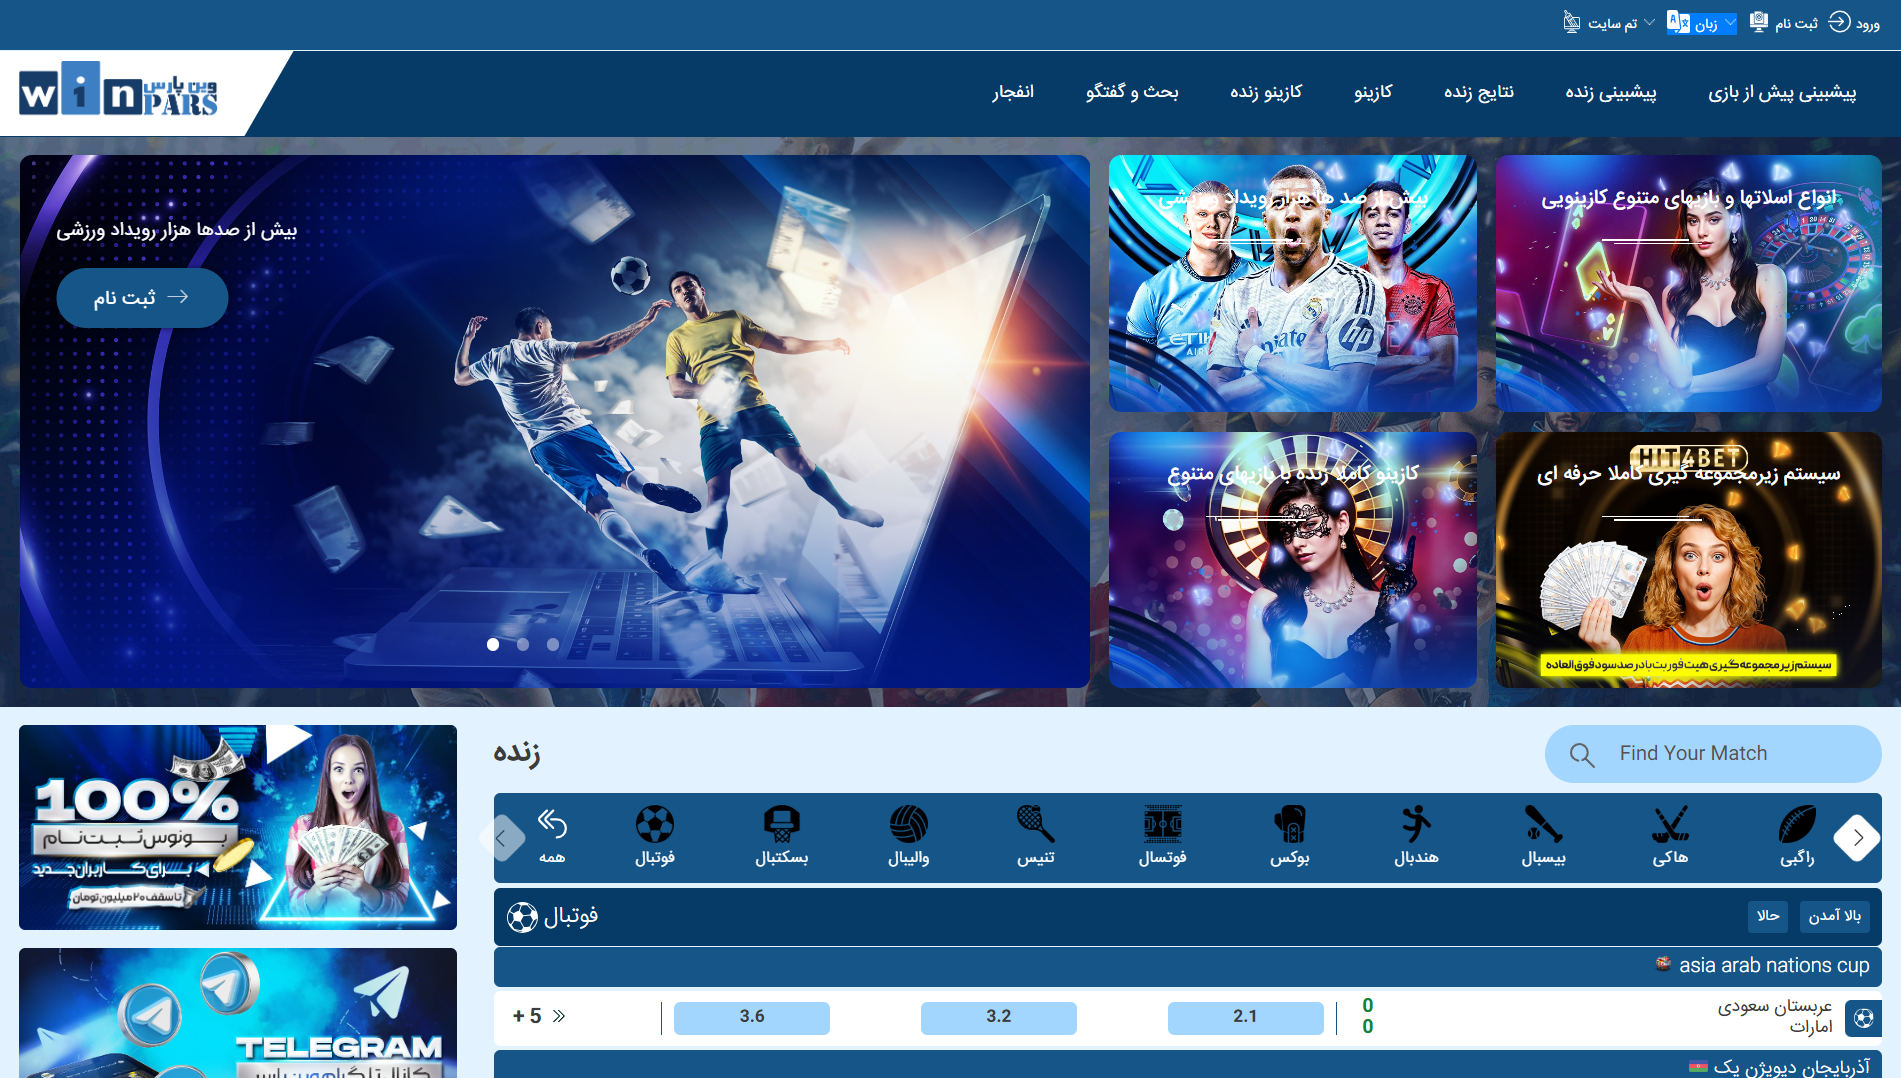Open the کازینو زنده menu item
The height and width of the screenshot is (1078, 1901).
[x=1266, y=92]
